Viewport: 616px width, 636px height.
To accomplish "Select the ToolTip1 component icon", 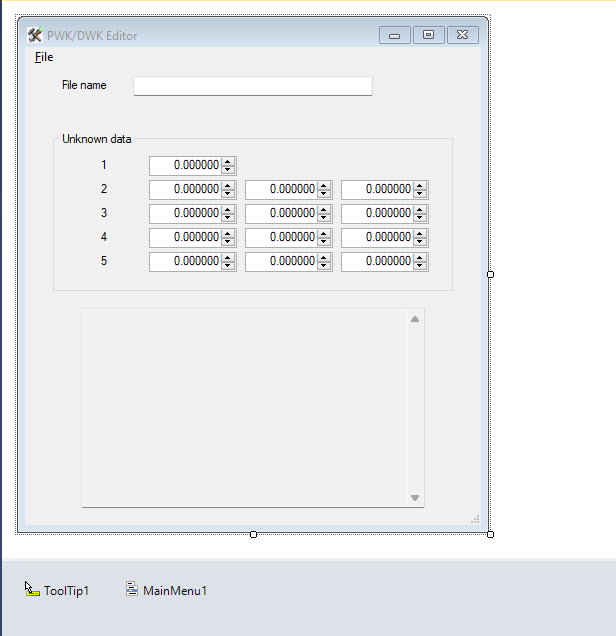I will point(32,590).
